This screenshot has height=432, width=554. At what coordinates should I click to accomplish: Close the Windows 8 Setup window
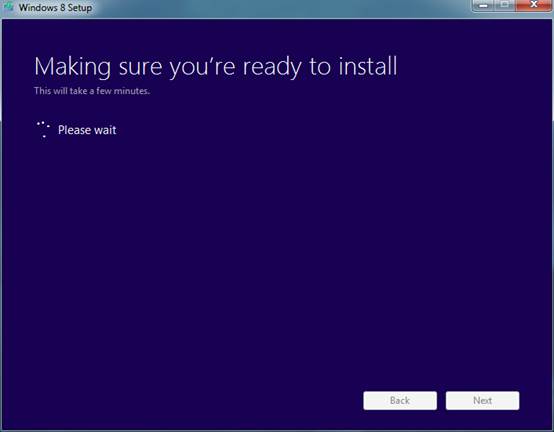534,5
